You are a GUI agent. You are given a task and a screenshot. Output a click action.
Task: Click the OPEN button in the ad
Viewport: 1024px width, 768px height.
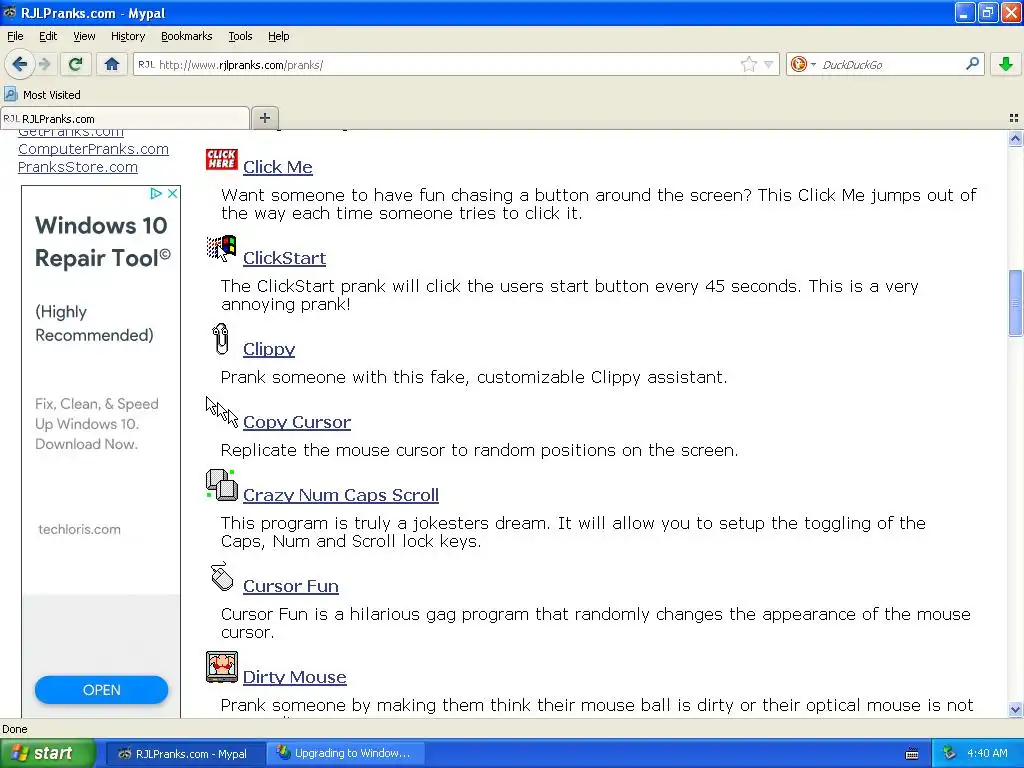(x=101, y=690)
